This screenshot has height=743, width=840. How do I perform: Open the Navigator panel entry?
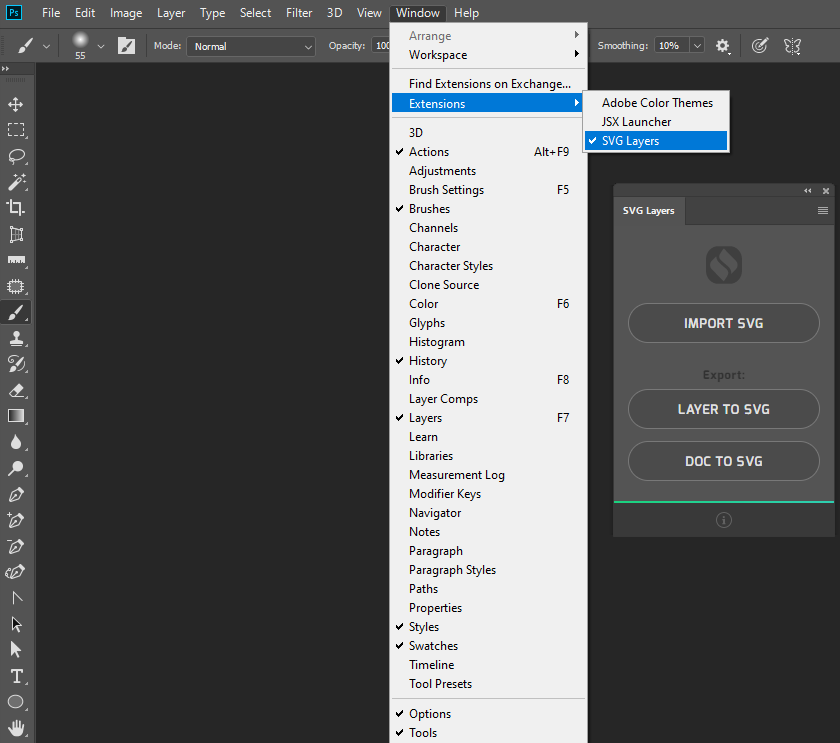489,513
